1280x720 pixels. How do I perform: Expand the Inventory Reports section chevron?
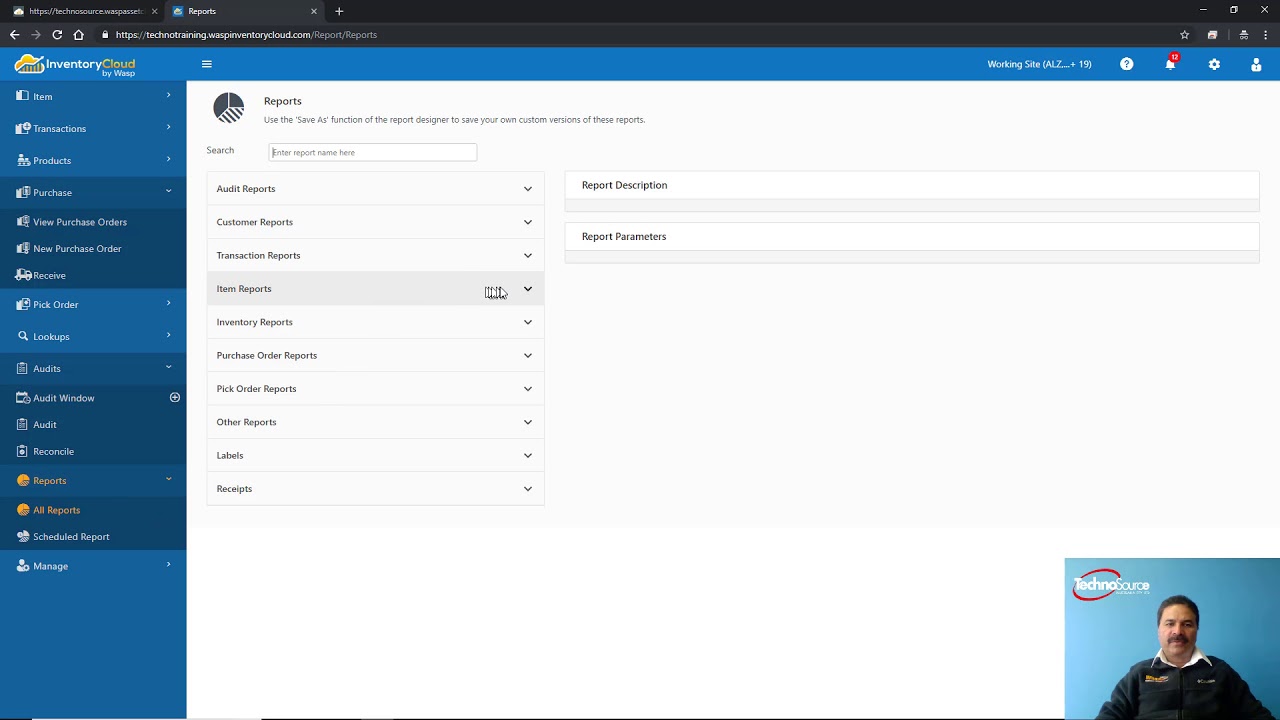tap(528, 322)
